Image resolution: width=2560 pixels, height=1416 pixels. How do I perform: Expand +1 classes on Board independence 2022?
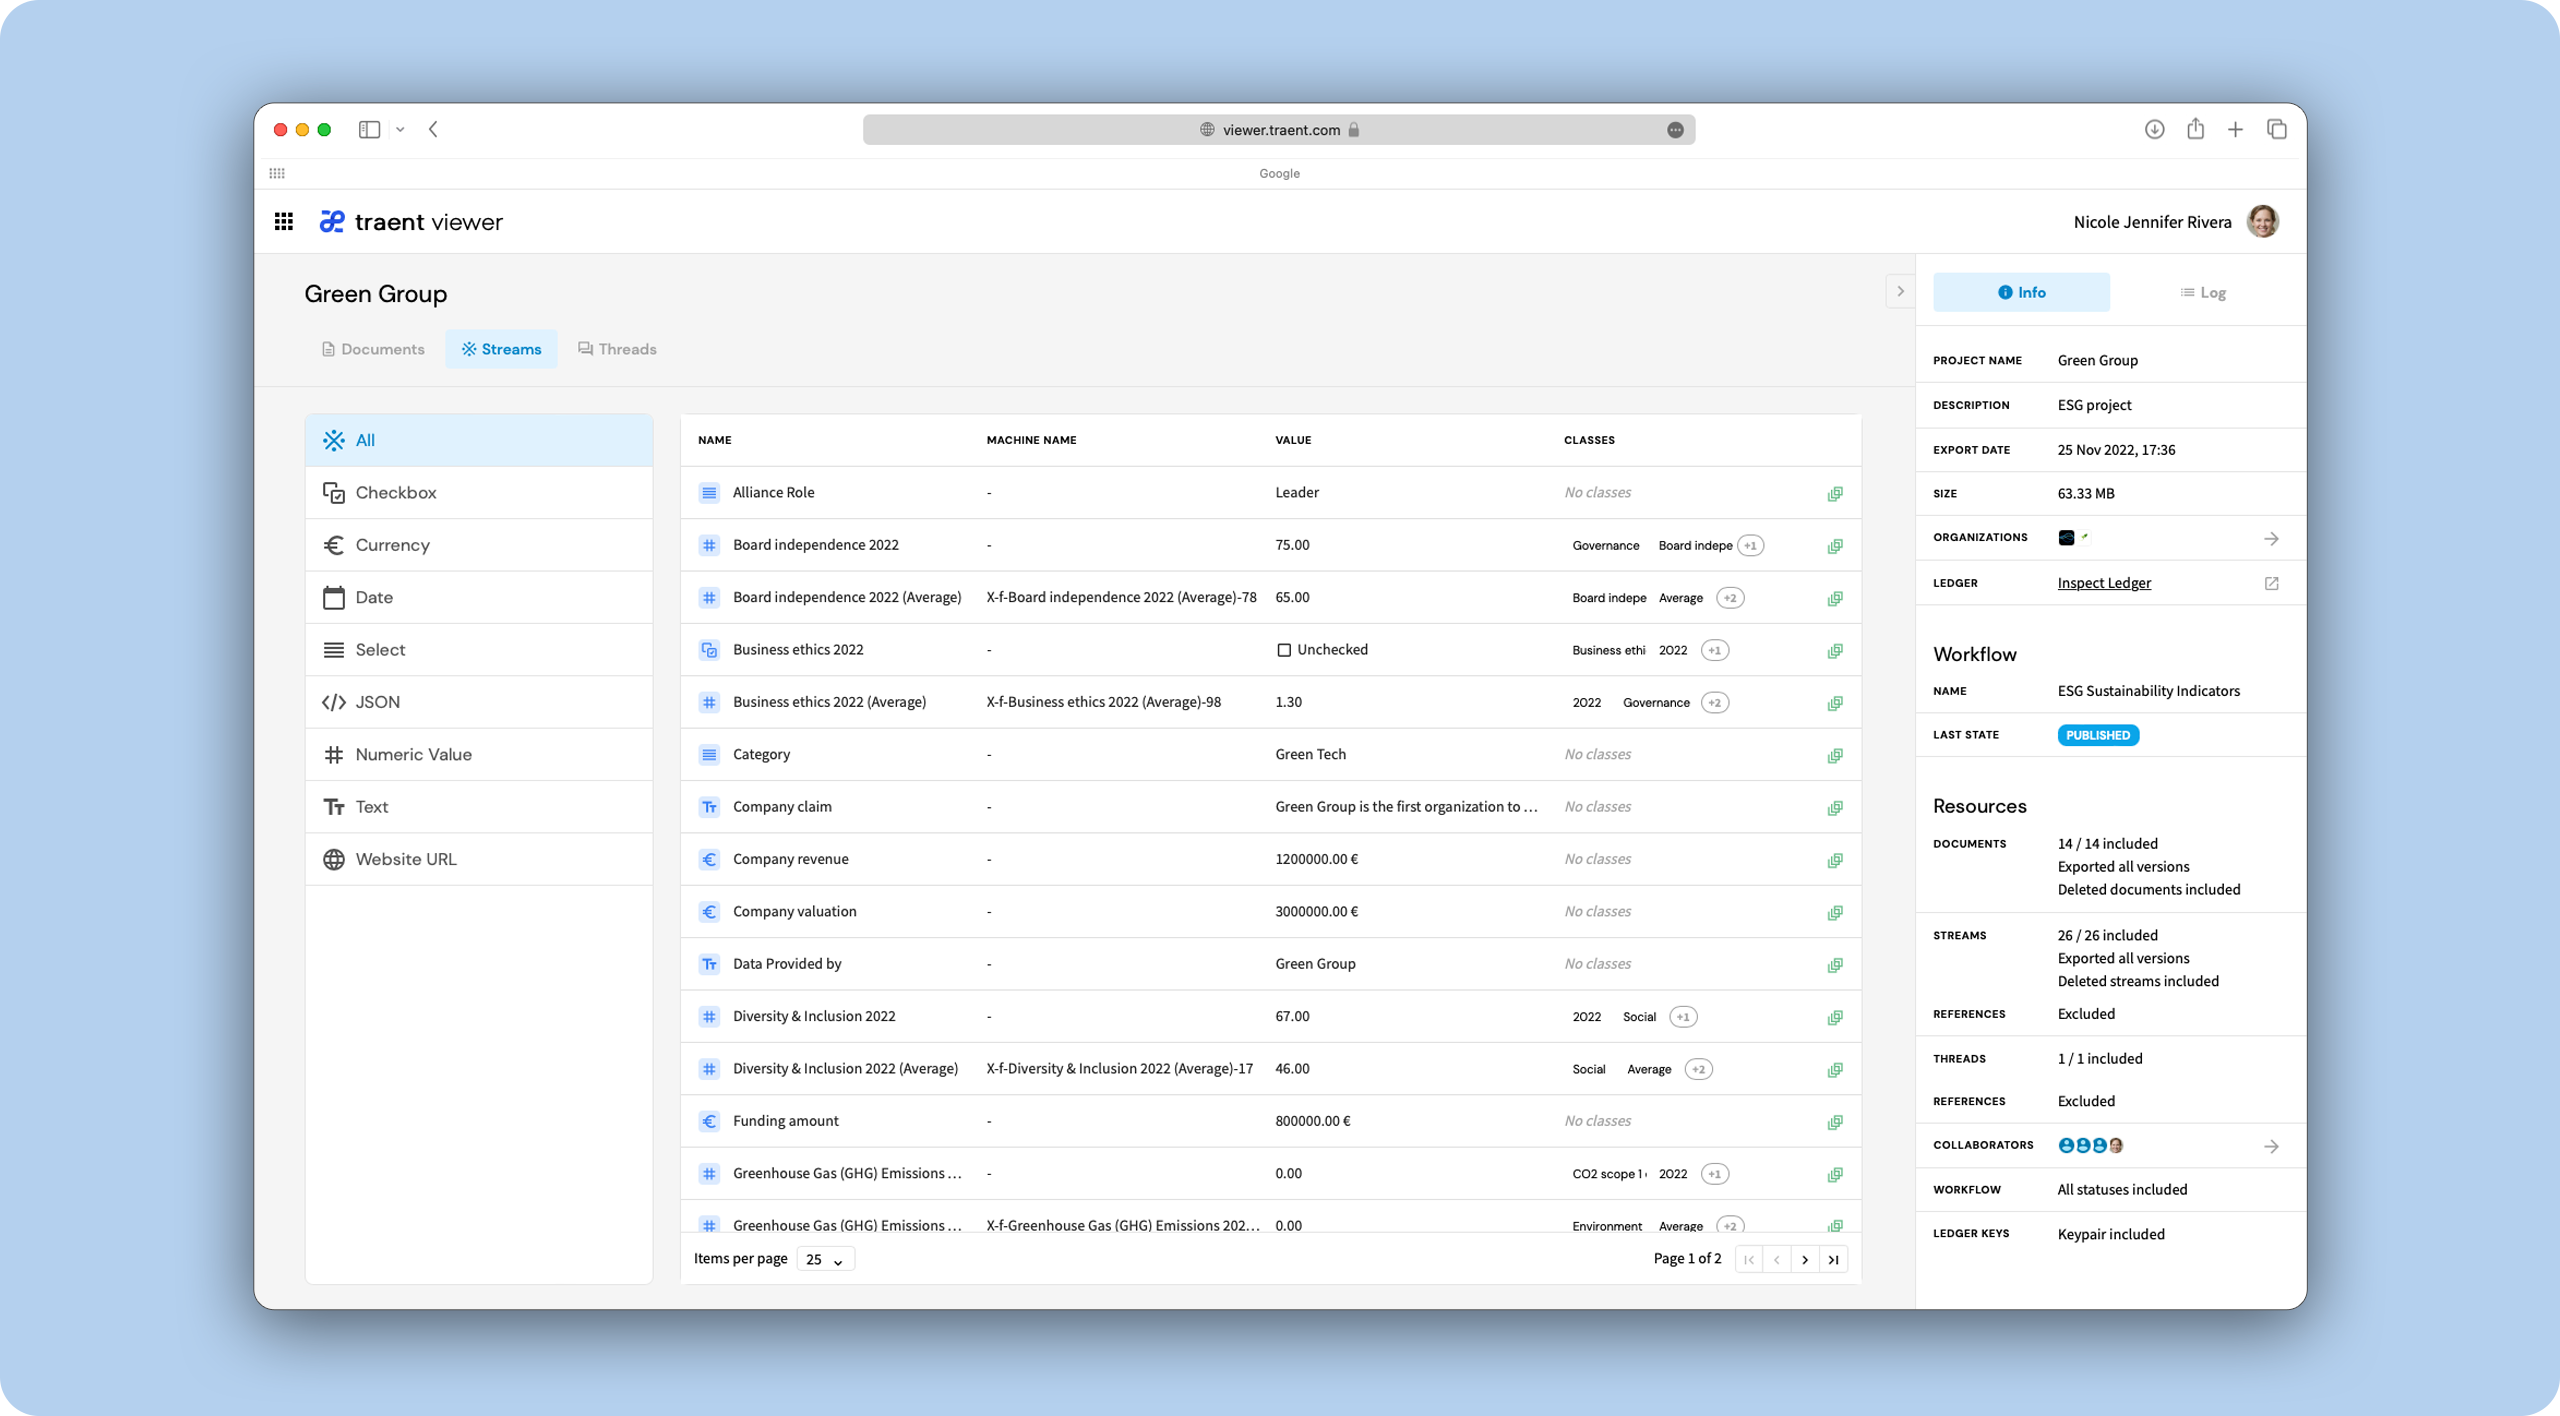pos(1750,546)
